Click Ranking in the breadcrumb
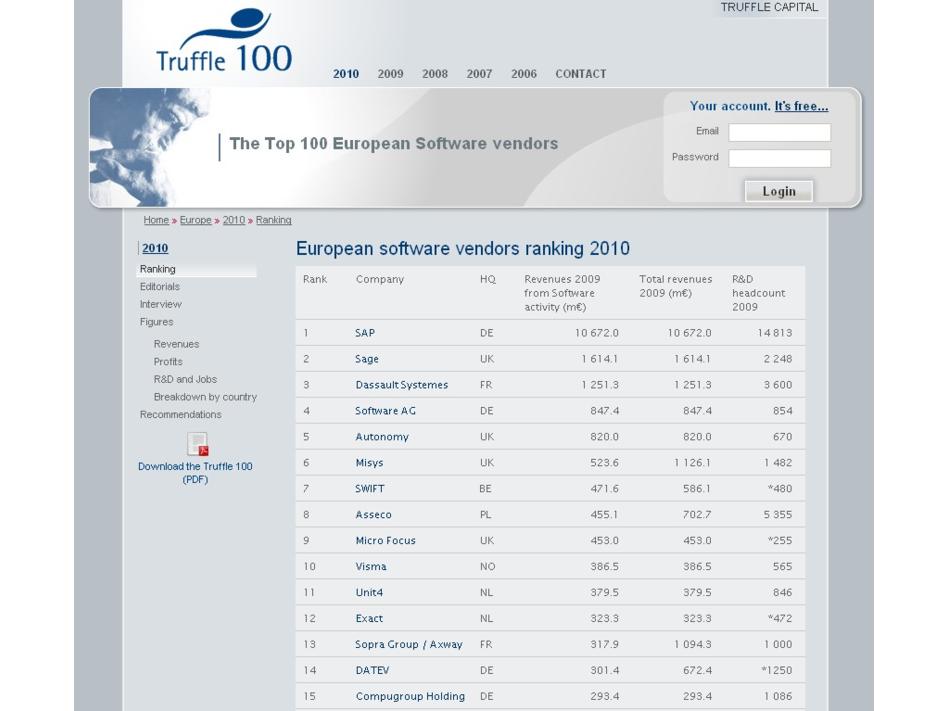This screenshot has height=711, width=948. (x=273, y=220)
